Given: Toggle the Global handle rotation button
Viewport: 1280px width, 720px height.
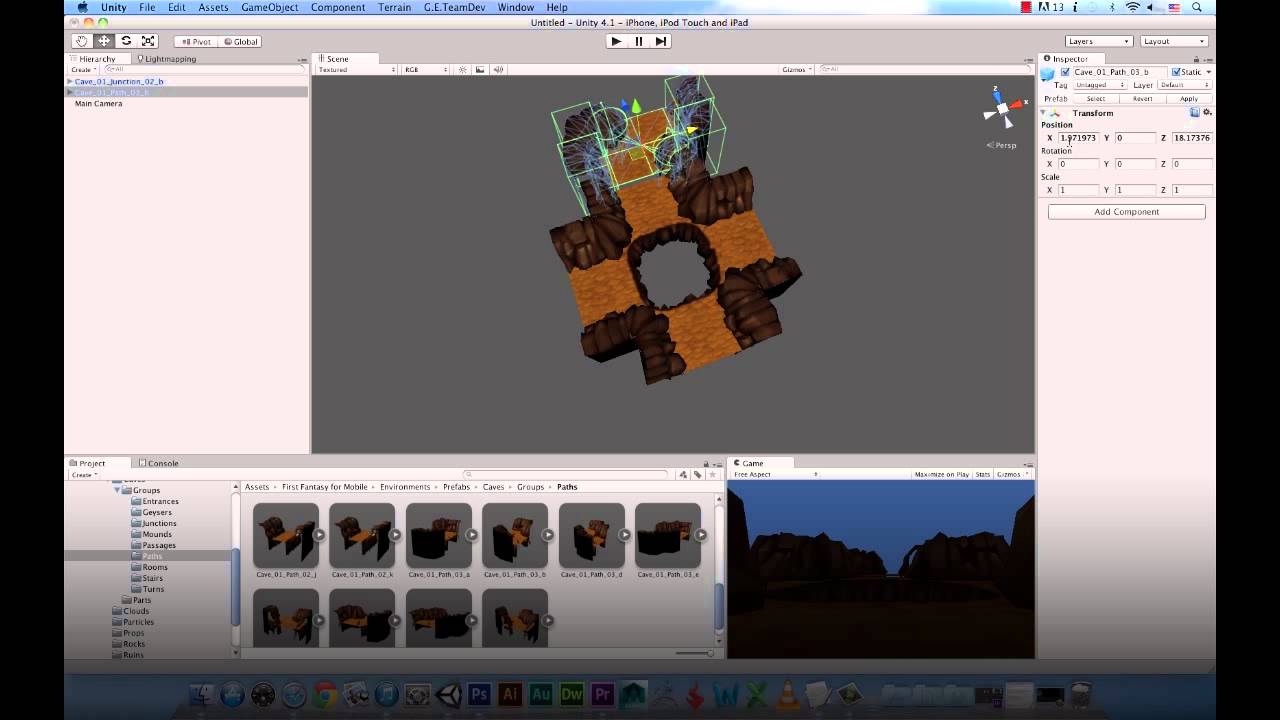Looking at the screenshot, I should (240, 42).
